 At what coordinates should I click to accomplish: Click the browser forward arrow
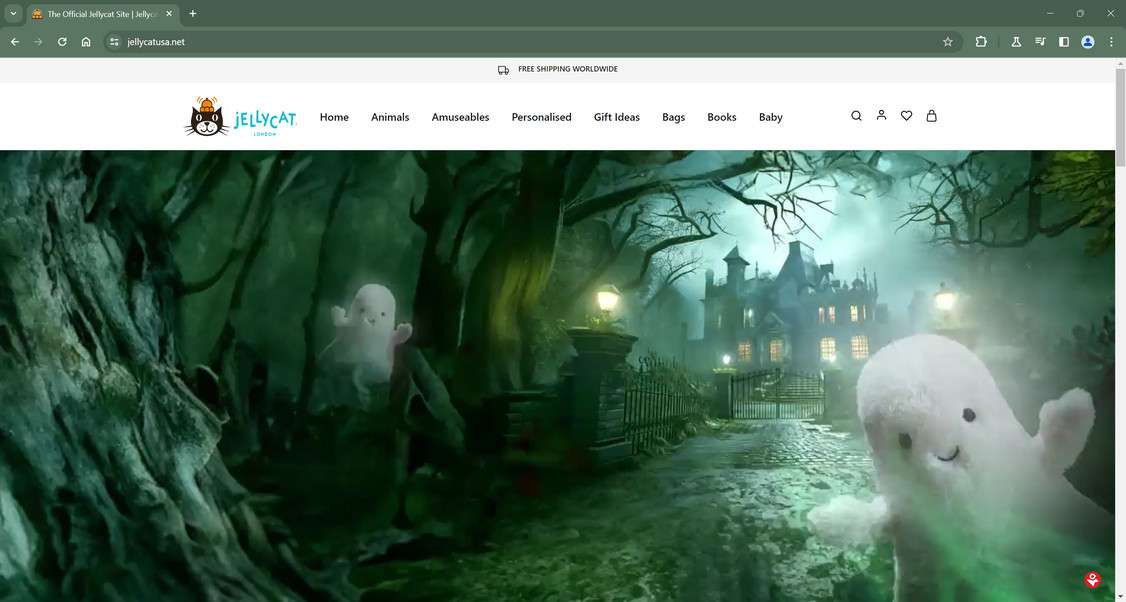(38, 42)
